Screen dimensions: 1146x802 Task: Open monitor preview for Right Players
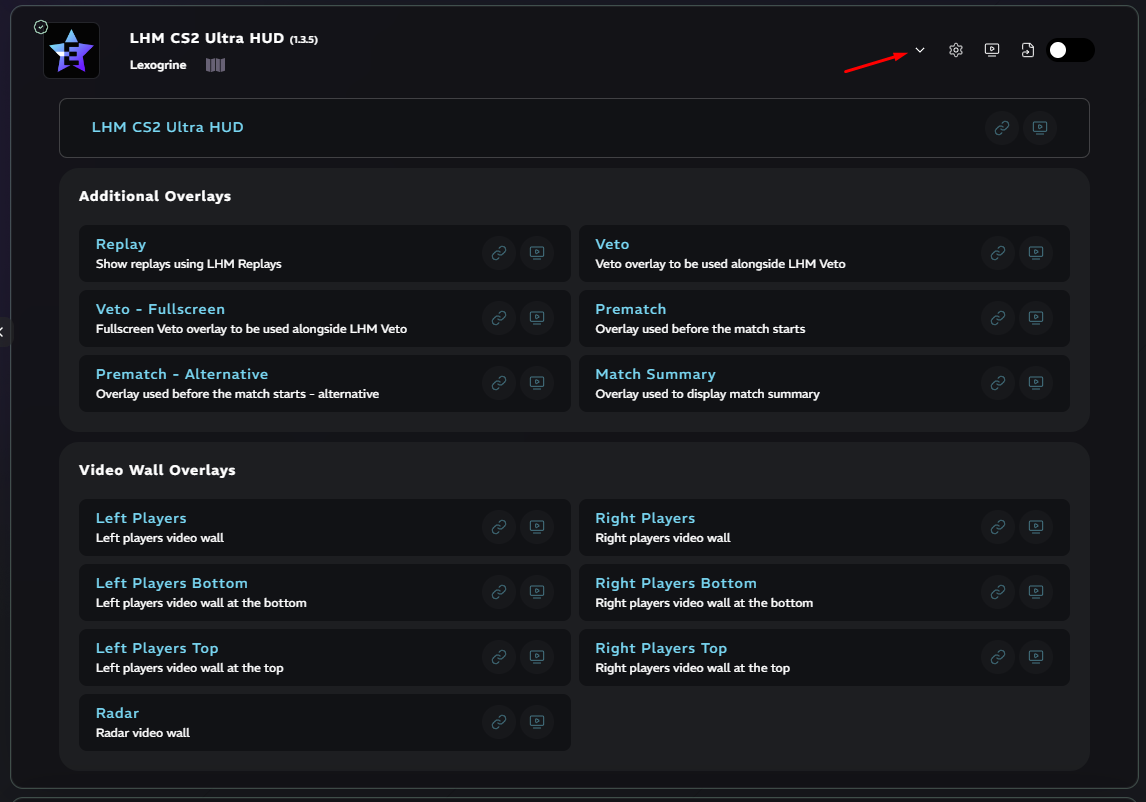click(x=1036, y=527)
